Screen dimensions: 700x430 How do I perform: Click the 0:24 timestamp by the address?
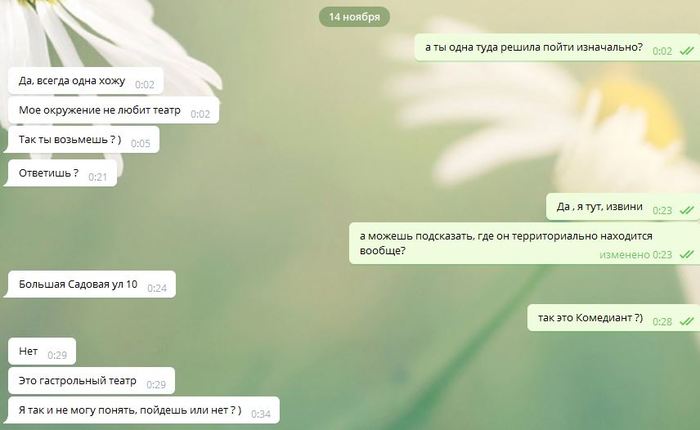(x=157, y=288)
